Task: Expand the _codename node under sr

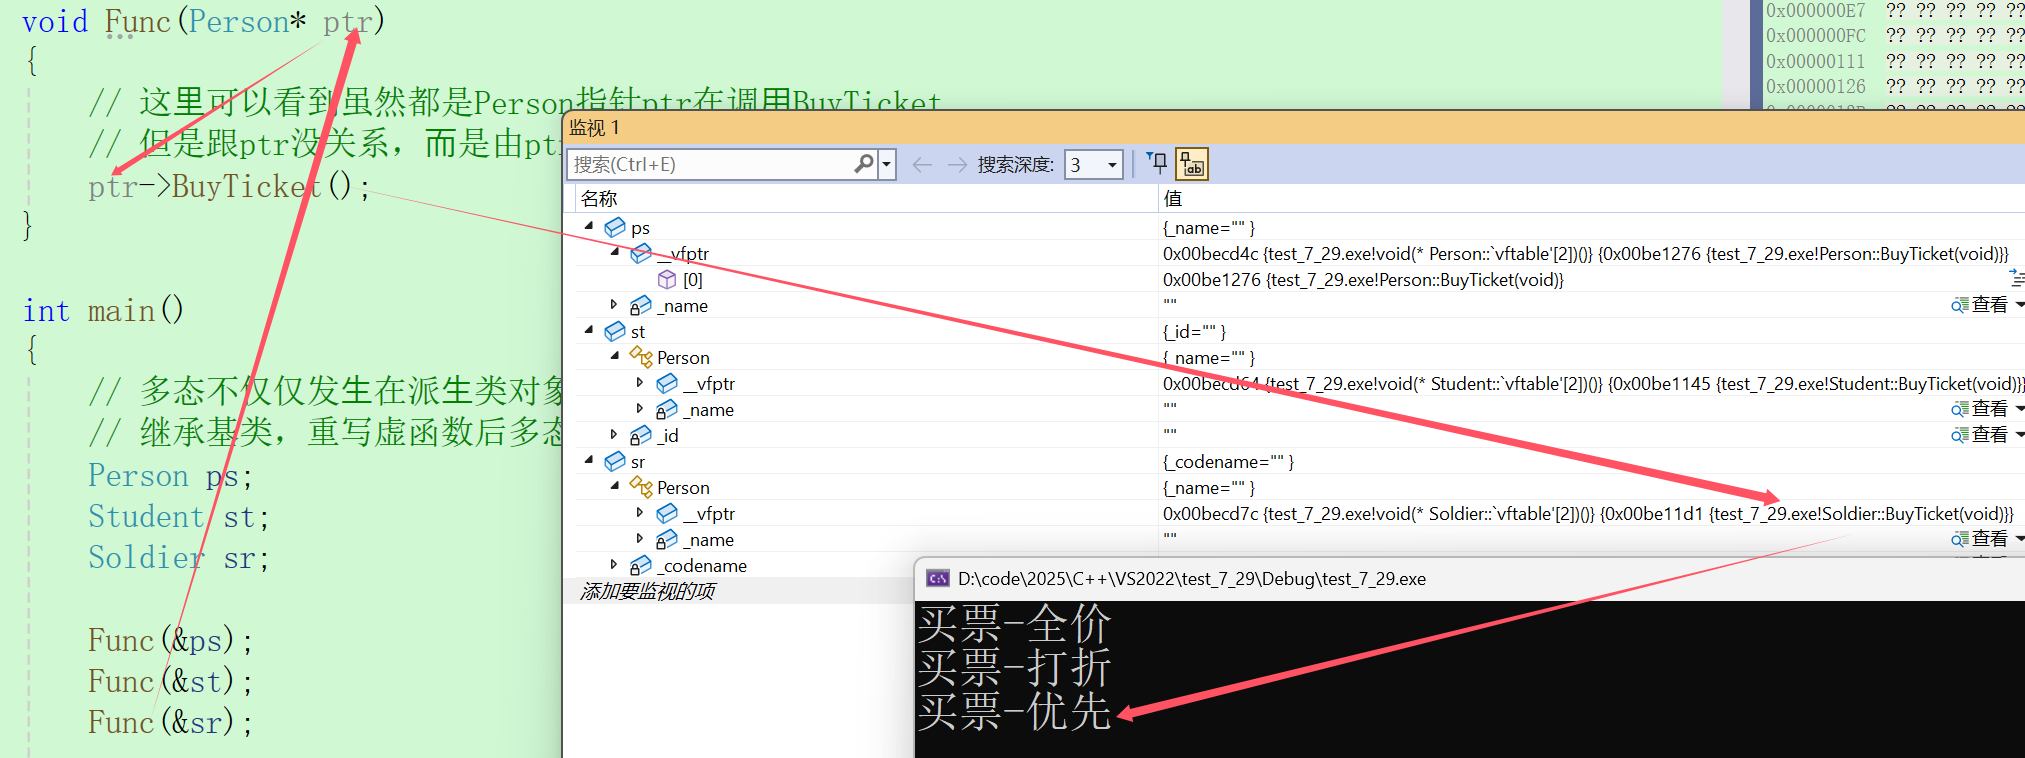Action: click(614, 565)
